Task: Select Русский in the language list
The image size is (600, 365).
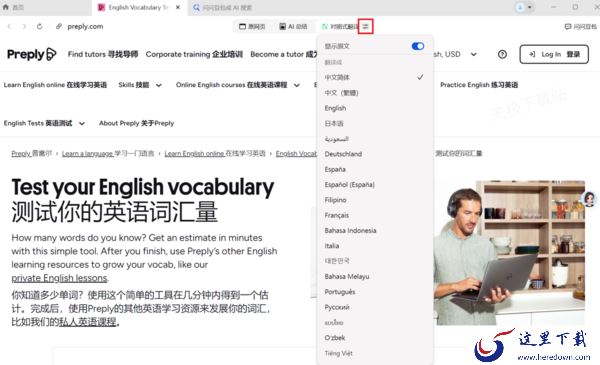Action: [x=375, y=307]
